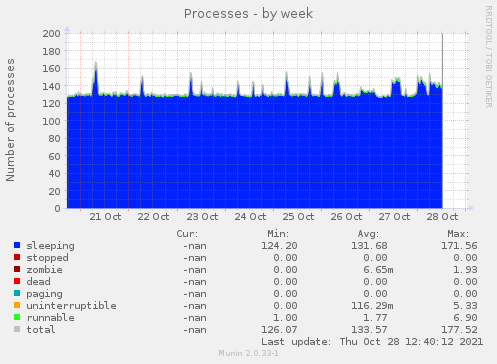The width and height of the screenshot is (497, 364).
Task: Select the 'sleeping' legend label
Action: pyautogui.click(x=50, y=246)
